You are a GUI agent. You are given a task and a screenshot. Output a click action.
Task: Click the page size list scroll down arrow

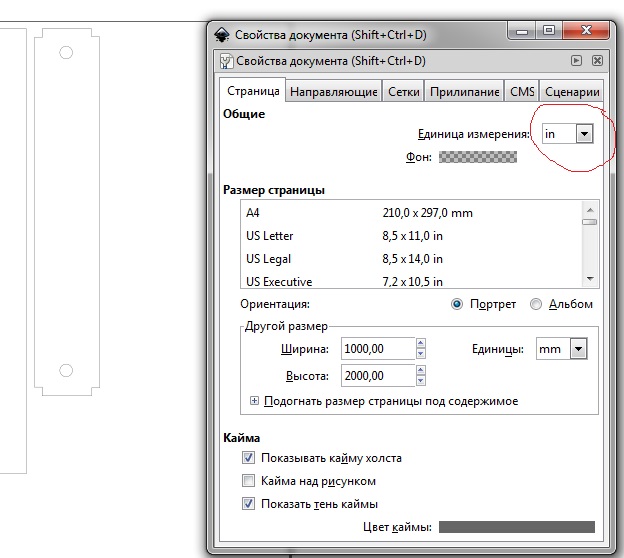590,279
